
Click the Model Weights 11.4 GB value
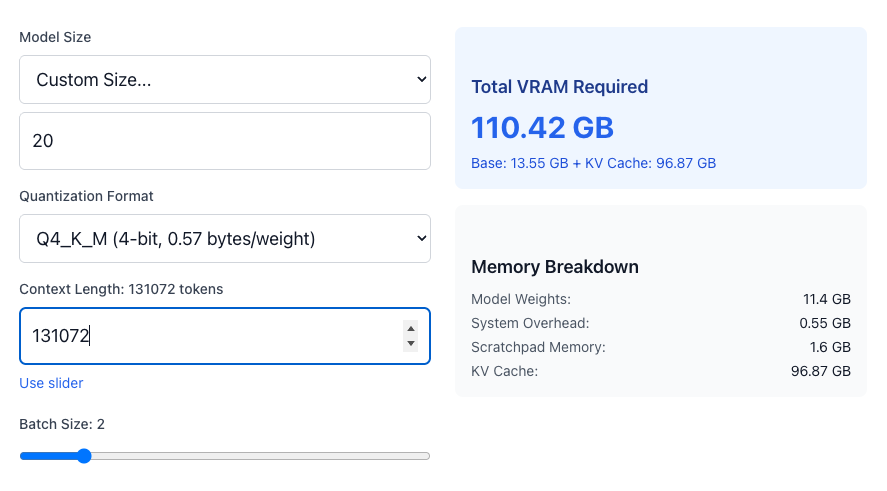[x=827, y=299]
